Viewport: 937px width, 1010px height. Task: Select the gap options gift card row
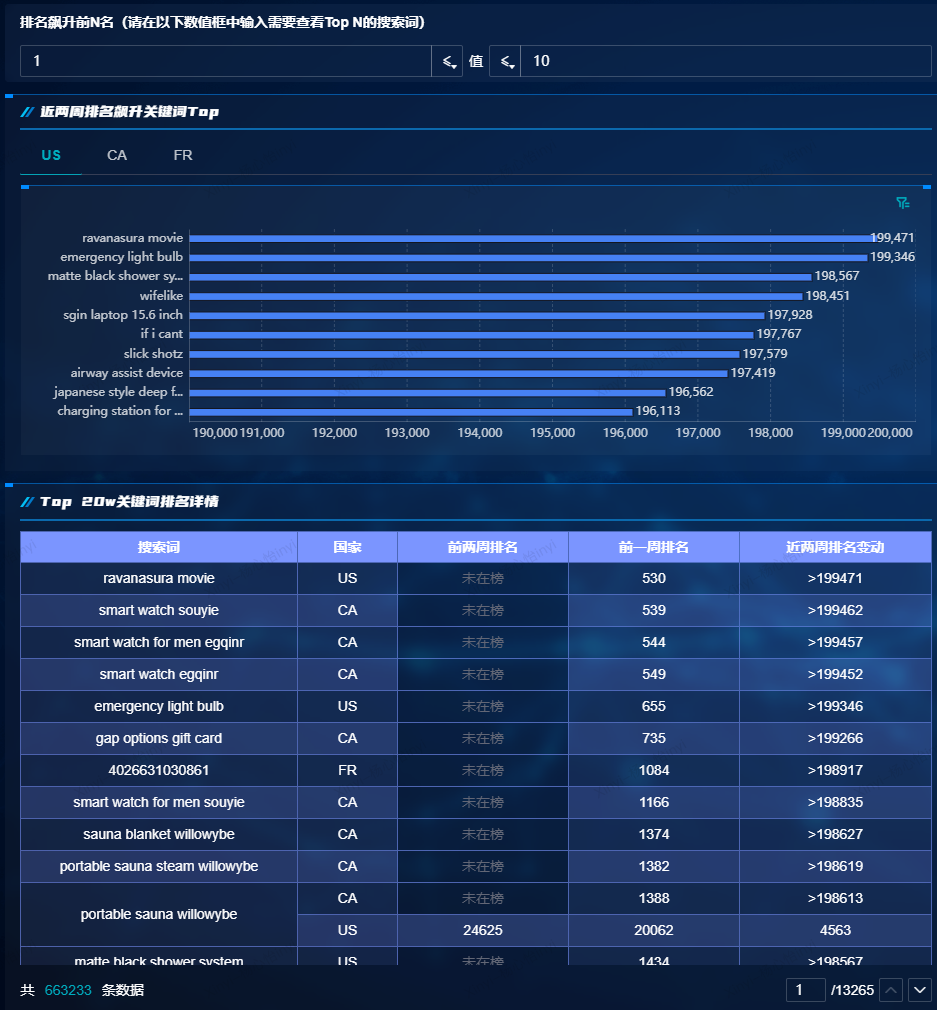tap(159, 738)
